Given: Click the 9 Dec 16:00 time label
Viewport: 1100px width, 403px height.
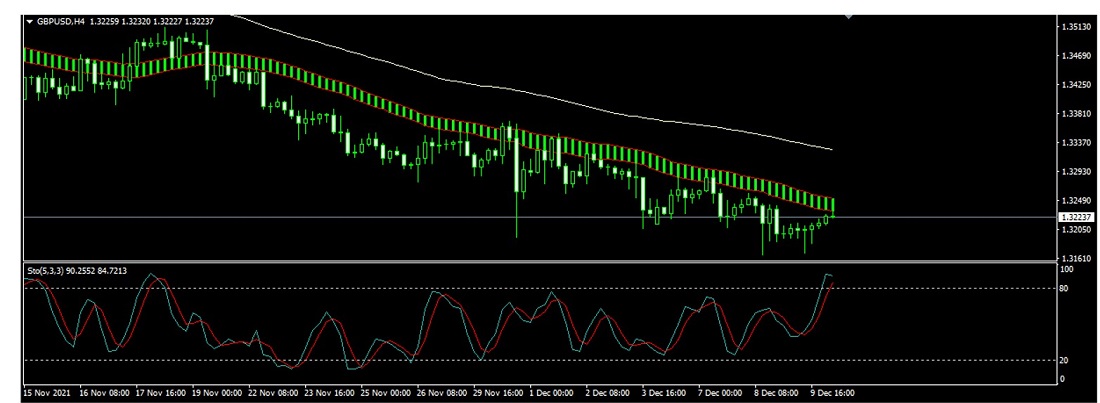Looking at the screenshot, I should point(830,392).
